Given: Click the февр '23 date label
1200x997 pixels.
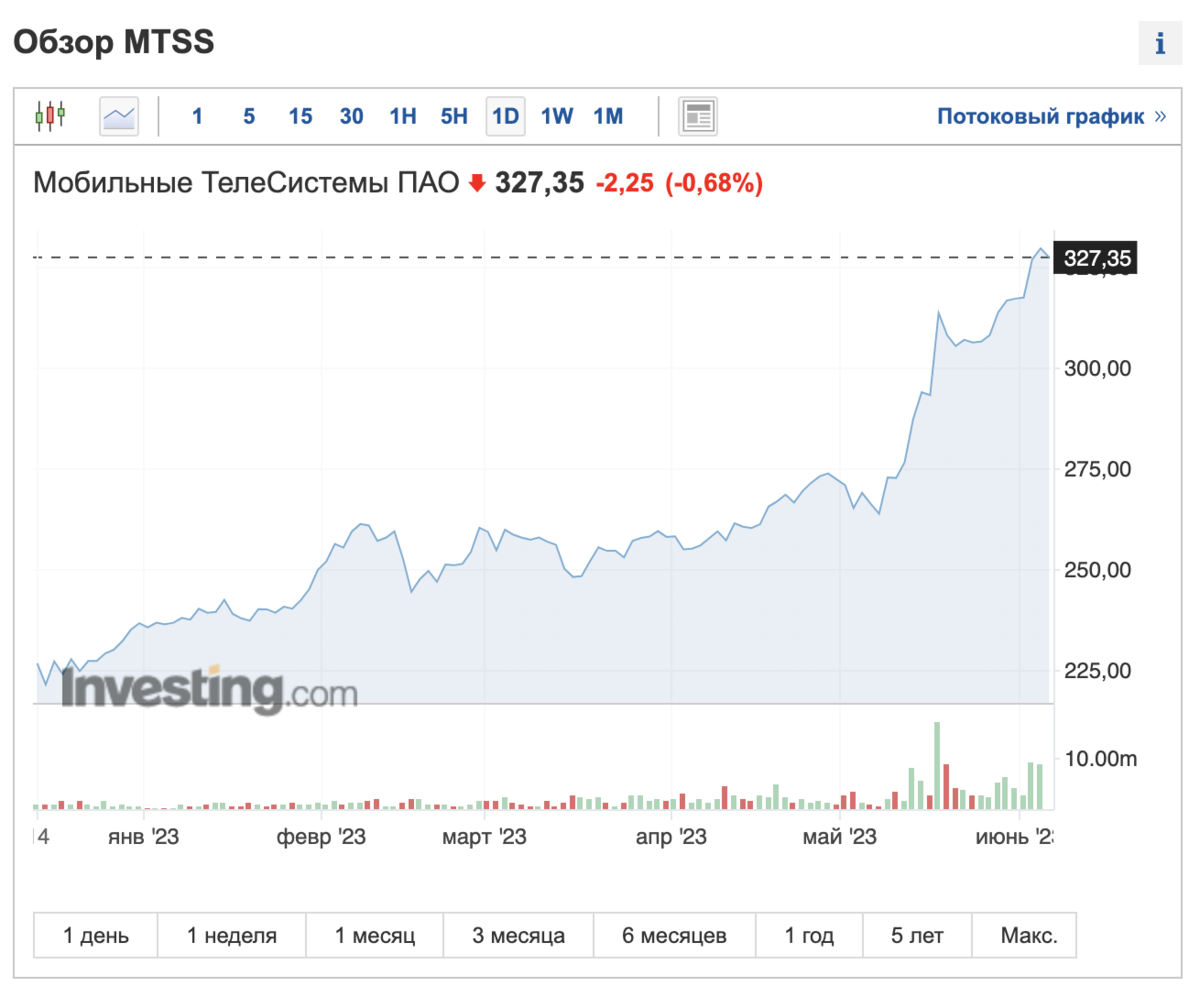Looking at the screenshot, I should tap(321, 836).
